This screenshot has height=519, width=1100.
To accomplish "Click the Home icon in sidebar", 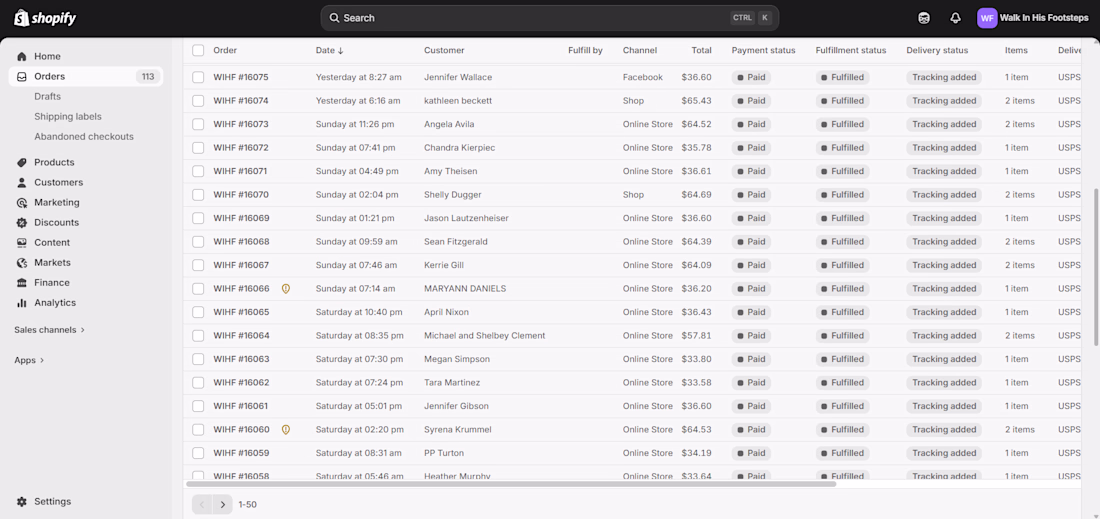I will [22, 56].
